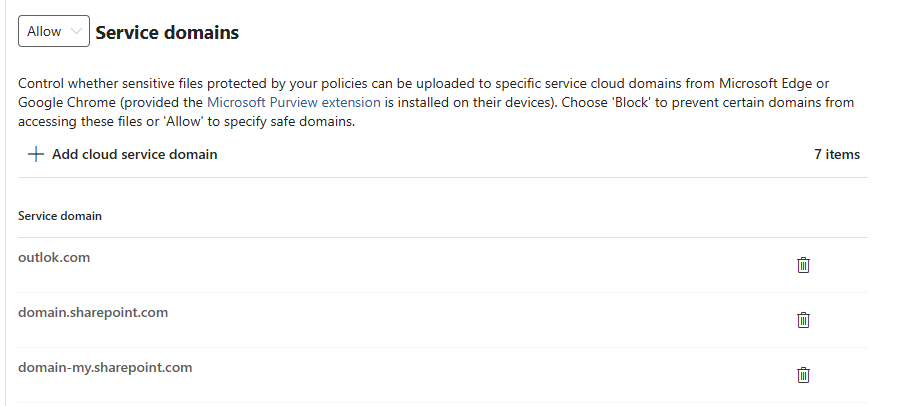Select the outlok.com domain name
The height and width of the screenshot is (406, 900).
[54, 257]
